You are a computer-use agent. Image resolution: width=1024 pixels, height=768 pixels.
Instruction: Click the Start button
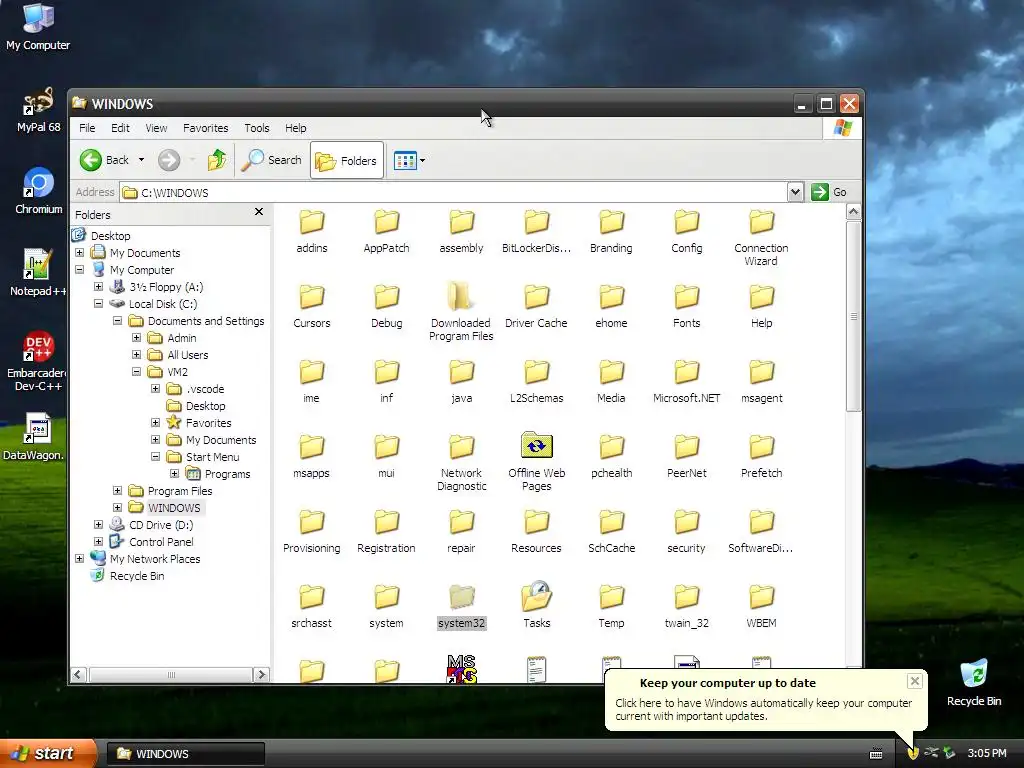coord(48,753)
